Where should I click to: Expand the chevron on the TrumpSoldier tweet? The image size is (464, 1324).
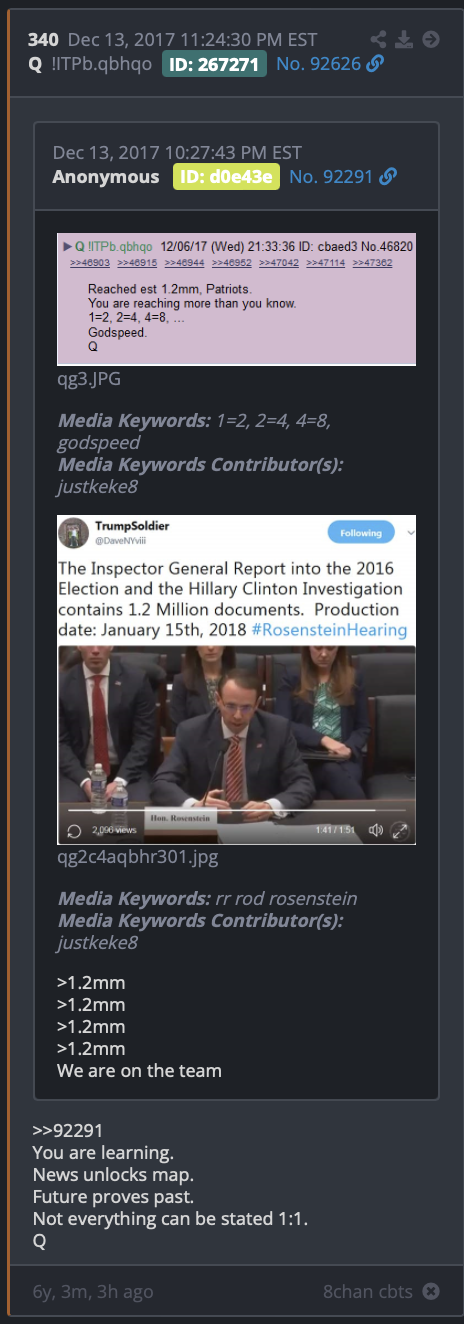point(409,533)
